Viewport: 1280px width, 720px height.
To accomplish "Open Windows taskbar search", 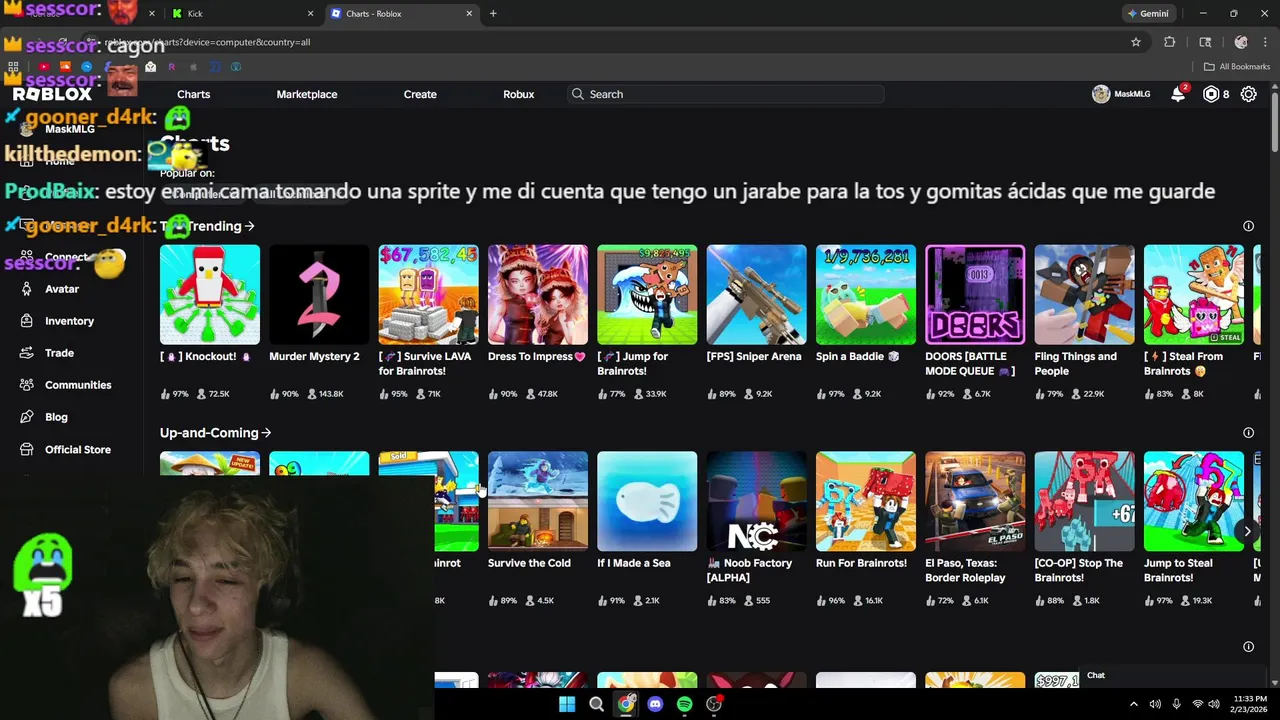I will pyautogui.click(x=596, y=704).
